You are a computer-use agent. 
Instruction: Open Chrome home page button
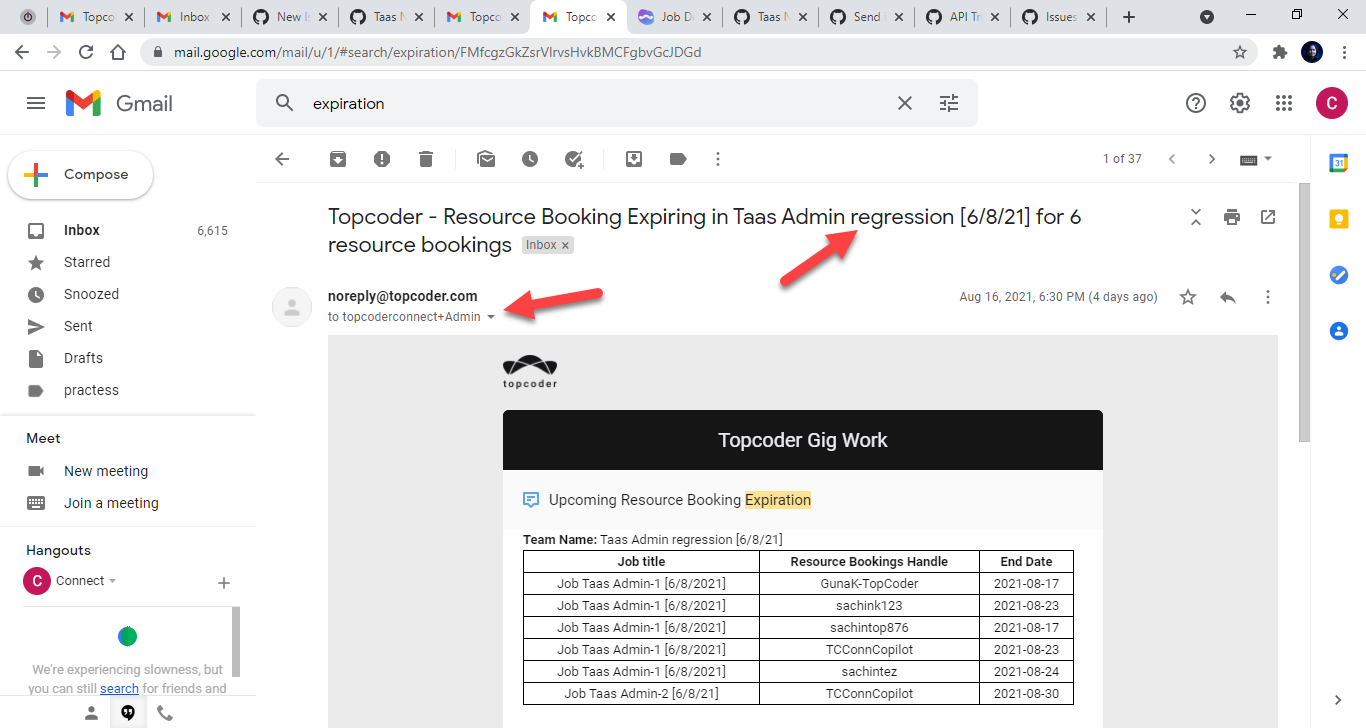[118, 52]
